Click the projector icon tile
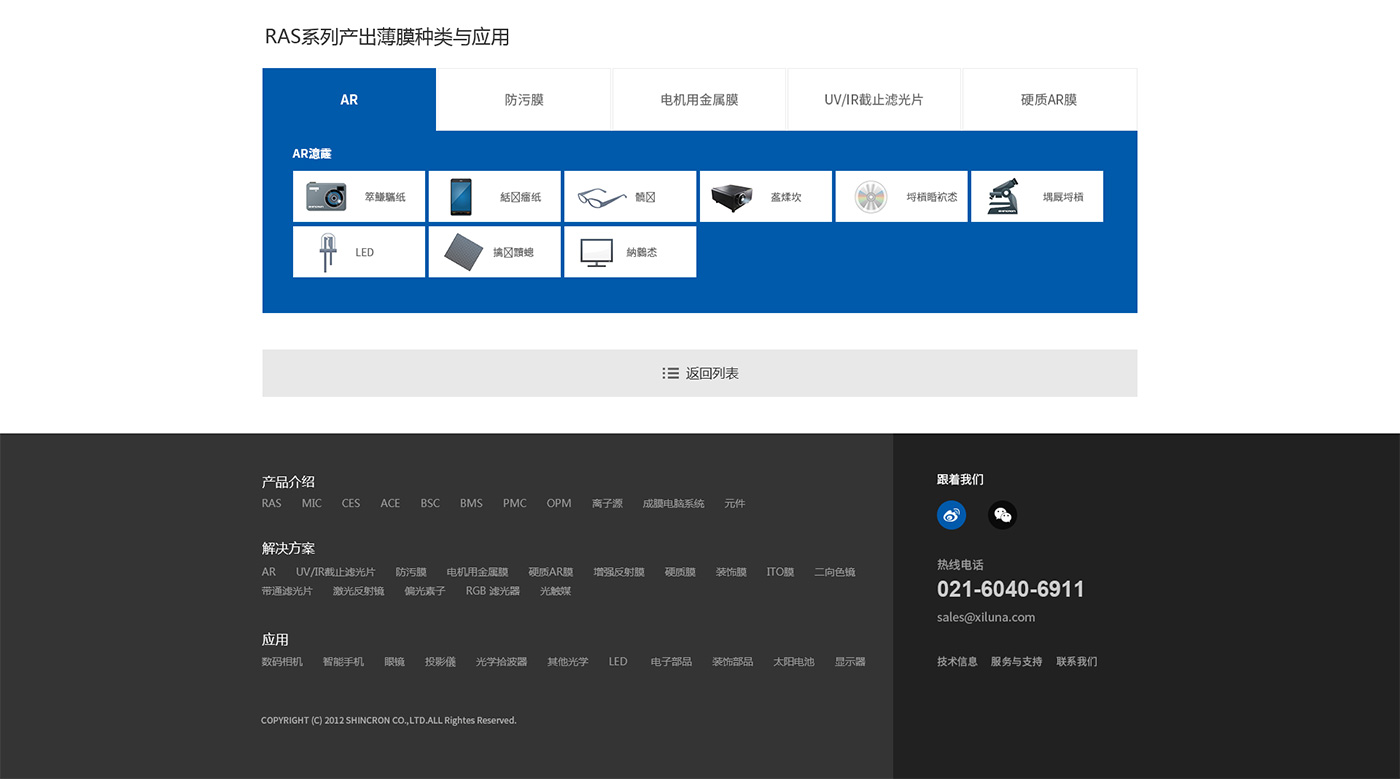 (x=765, y=196)
